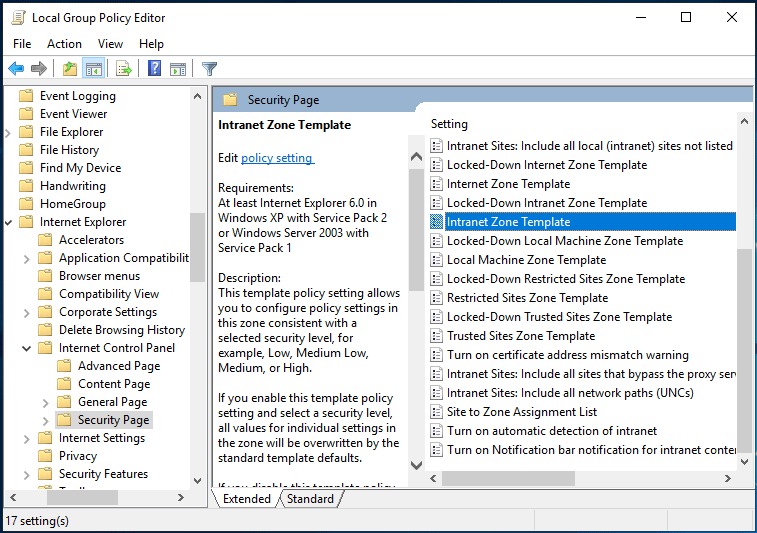Viewport: 757px width, 533px height.
Task: Expand the General Page node
Action: point(46,402)
